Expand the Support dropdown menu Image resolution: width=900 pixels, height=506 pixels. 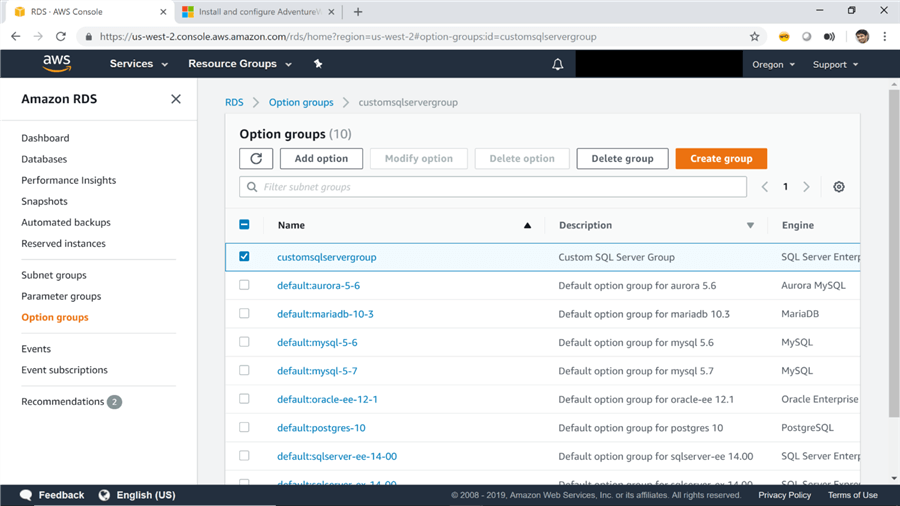[x=835, y=64]
